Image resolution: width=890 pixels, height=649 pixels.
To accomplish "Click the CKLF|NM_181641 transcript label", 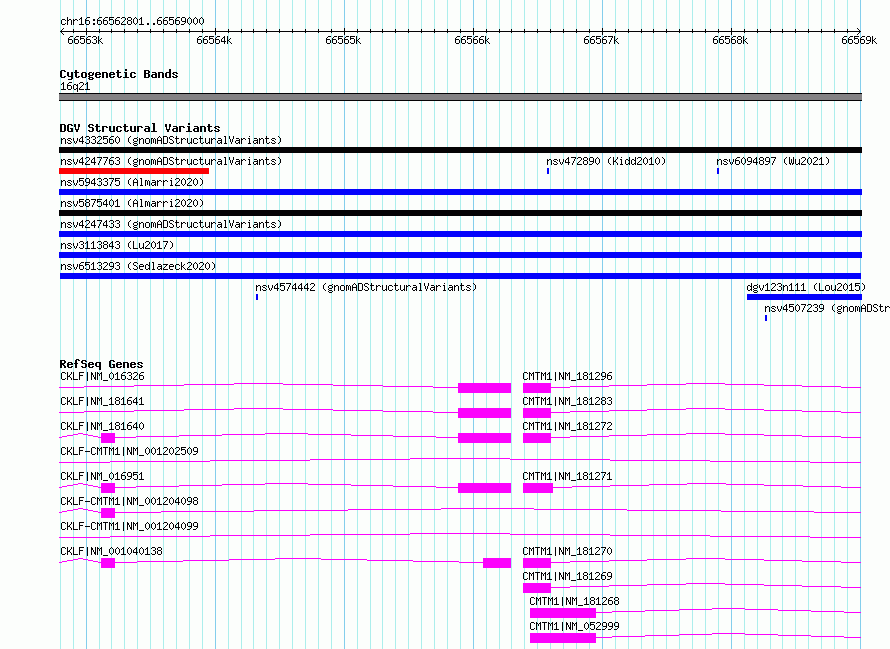I will click(x=102, y=401).
